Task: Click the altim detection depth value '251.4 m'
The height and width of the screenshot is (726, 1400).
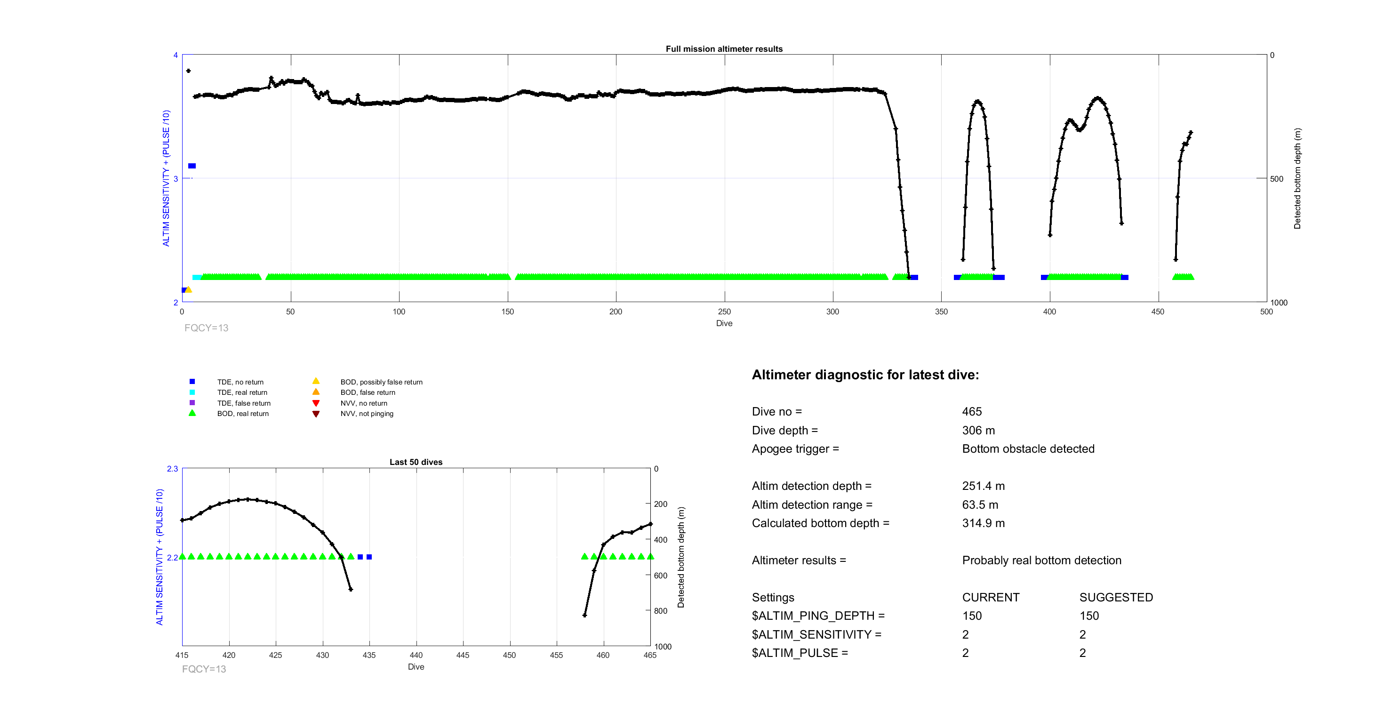Action: click(x=983, y=486)
